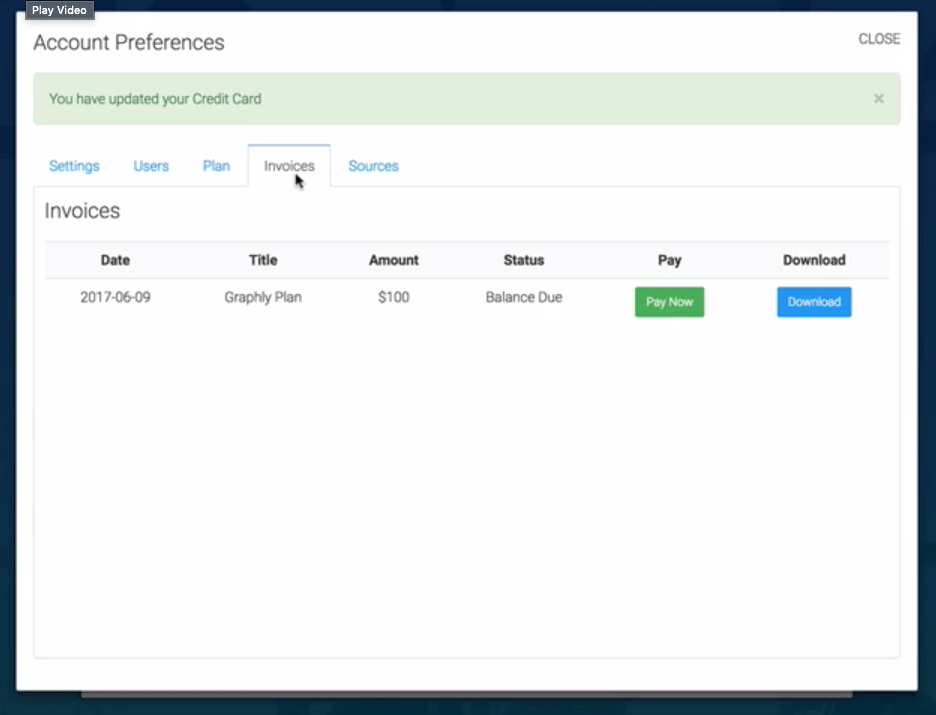Click the Graphly Plan title cell
Image resolution: width=936 pixels, height=715 pixels.
click(x=263, y=297)
